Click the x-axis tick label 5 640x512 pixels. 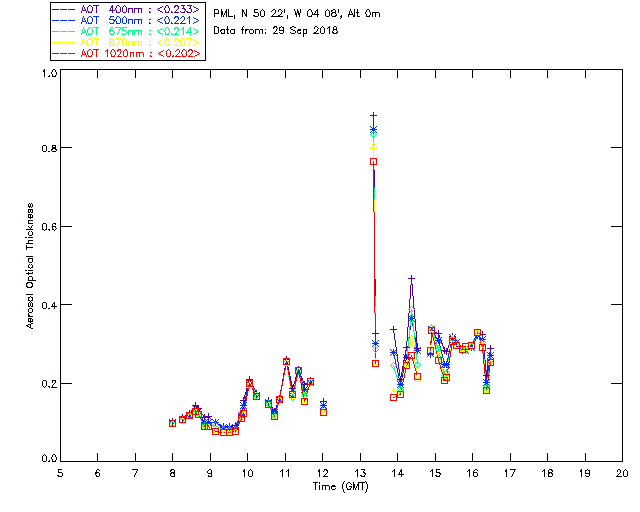pos(60,473)
